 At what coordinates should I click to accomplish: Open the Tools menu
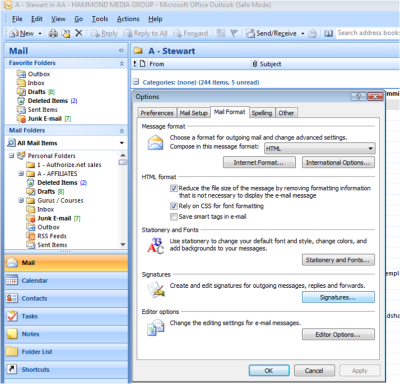coord(100,19)
